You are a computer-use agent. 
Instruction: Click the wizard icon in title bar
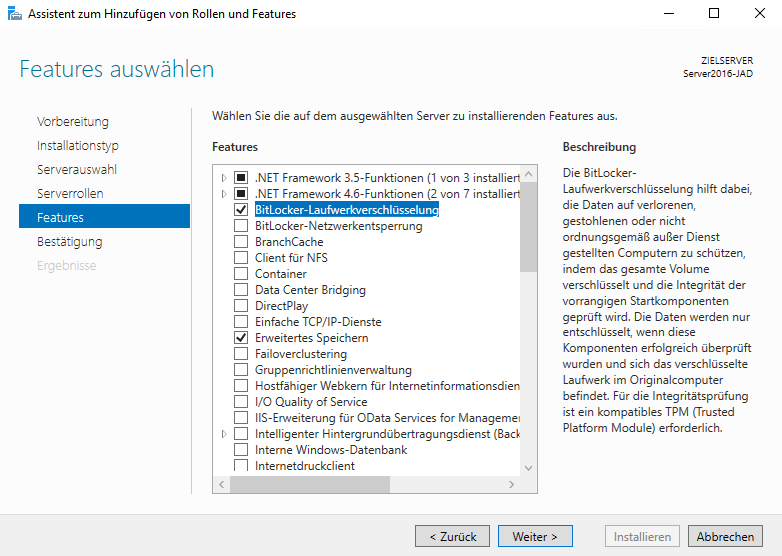coord(14,14)
